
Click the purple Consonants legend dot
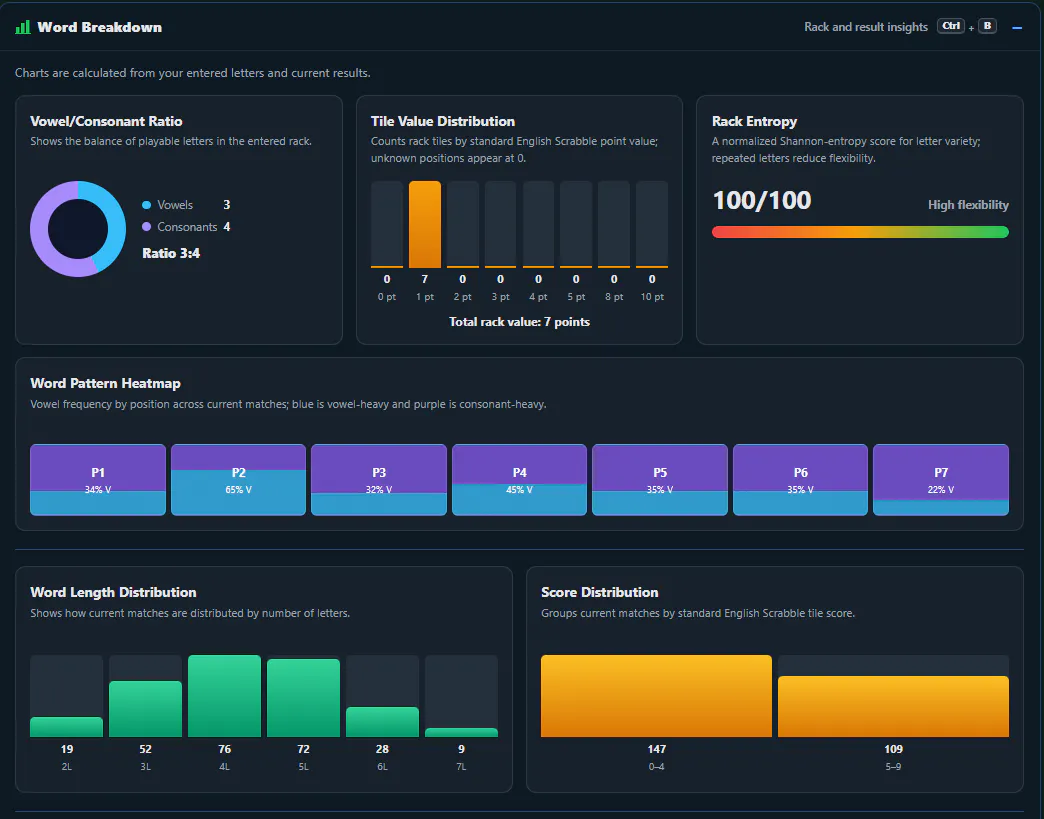point(146,227)
